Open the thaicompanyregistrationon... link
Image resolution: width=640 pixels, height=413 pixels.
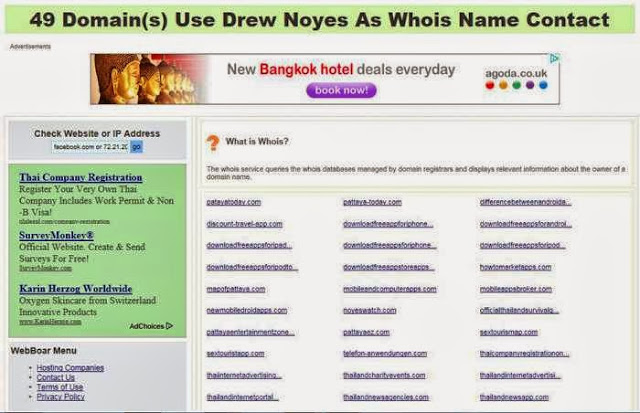point(524,353)
